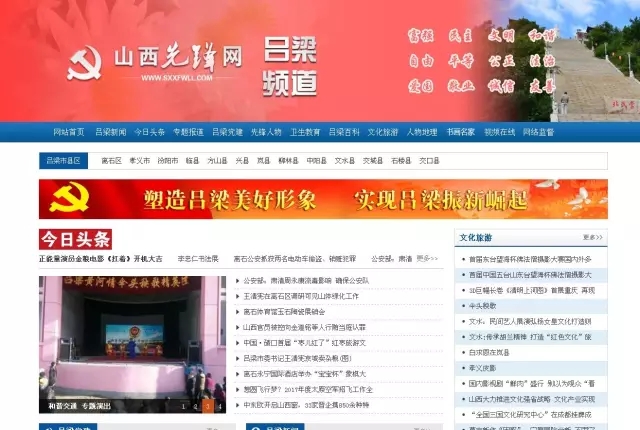Click 更多>> beside today's headlines ticker
Image resolution: width=640 pixels, height=430 pixels.
427,259
